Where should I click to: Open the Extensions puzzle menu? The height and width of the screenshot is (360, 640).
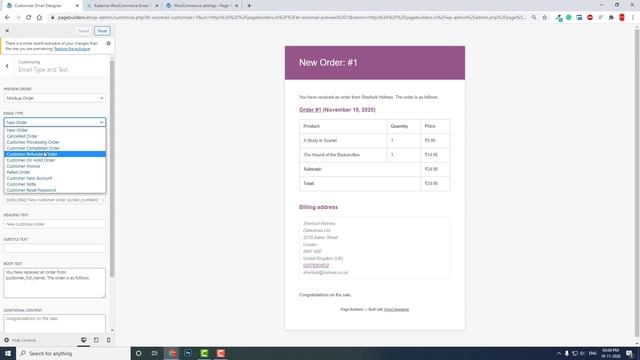(x=611, y=18)
